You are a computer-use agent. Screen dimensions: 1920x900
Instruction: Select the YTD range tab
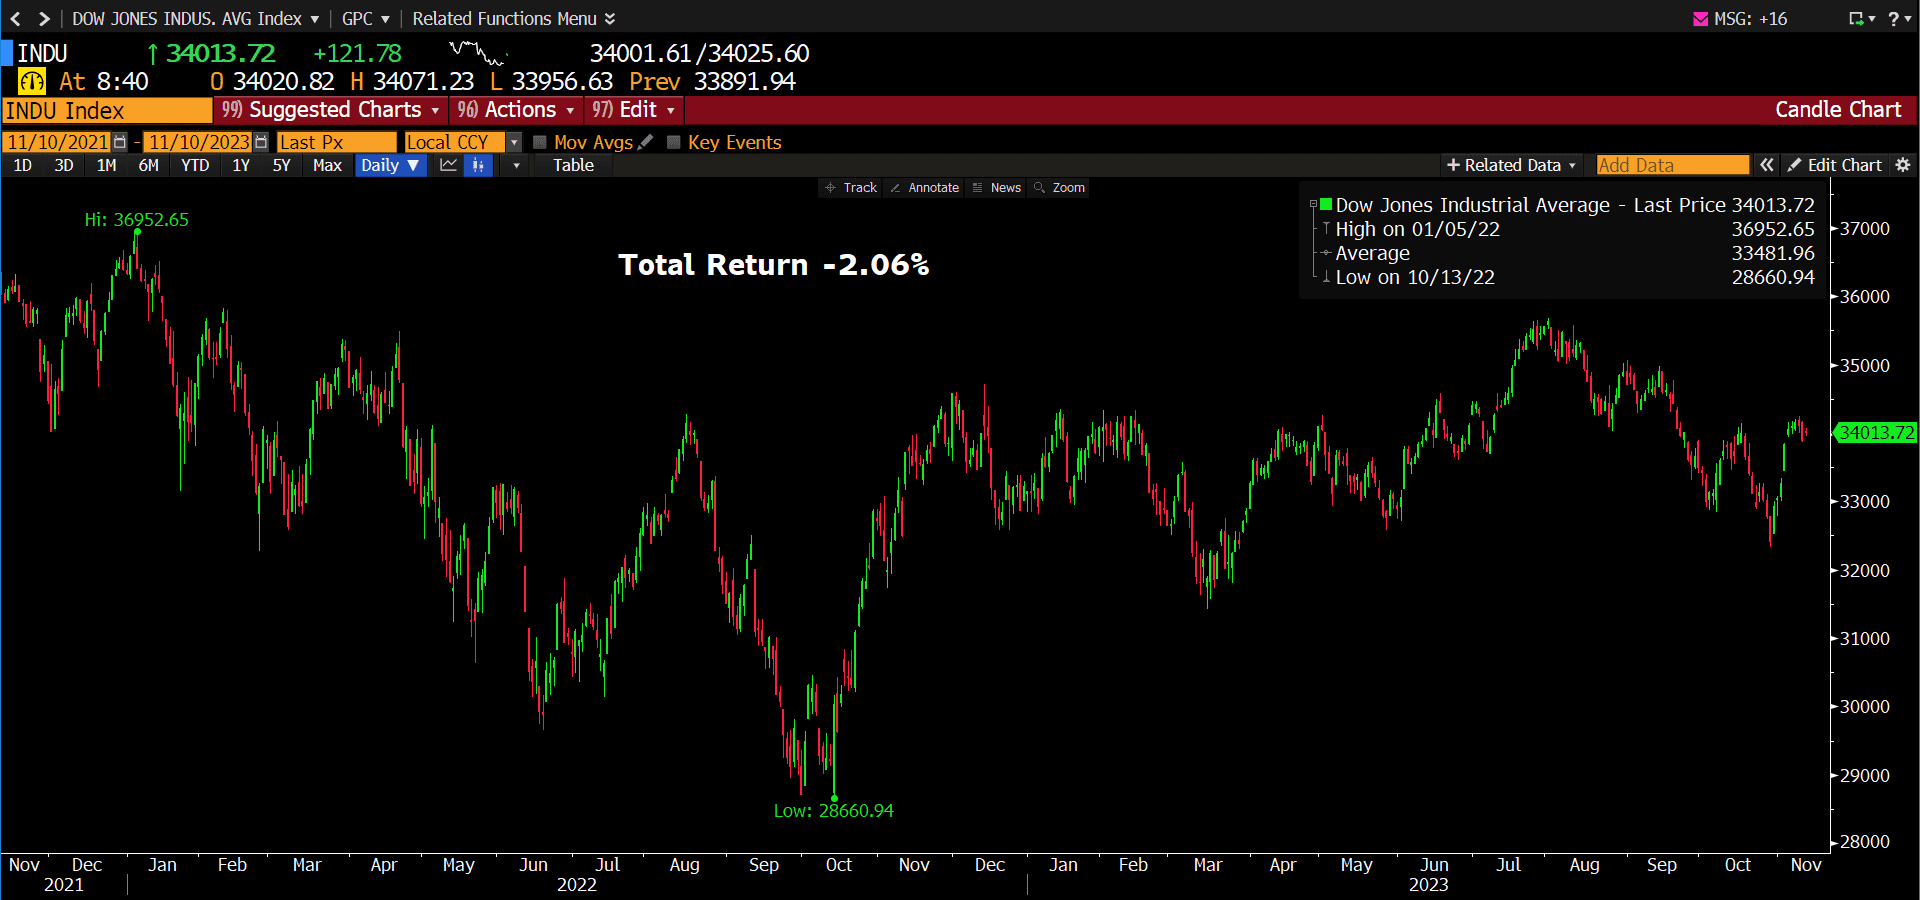(x=195, y=165)
